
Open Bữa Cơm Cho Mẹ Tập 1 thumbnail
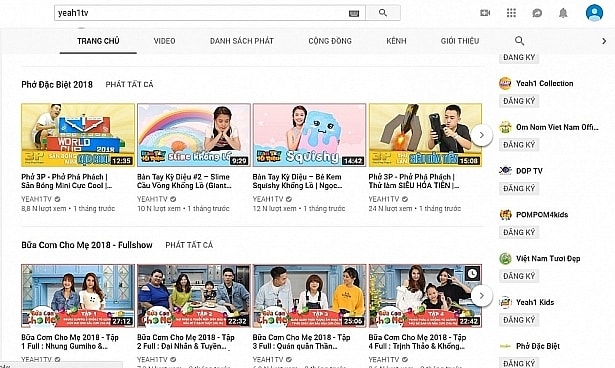(x=78, y=295)
